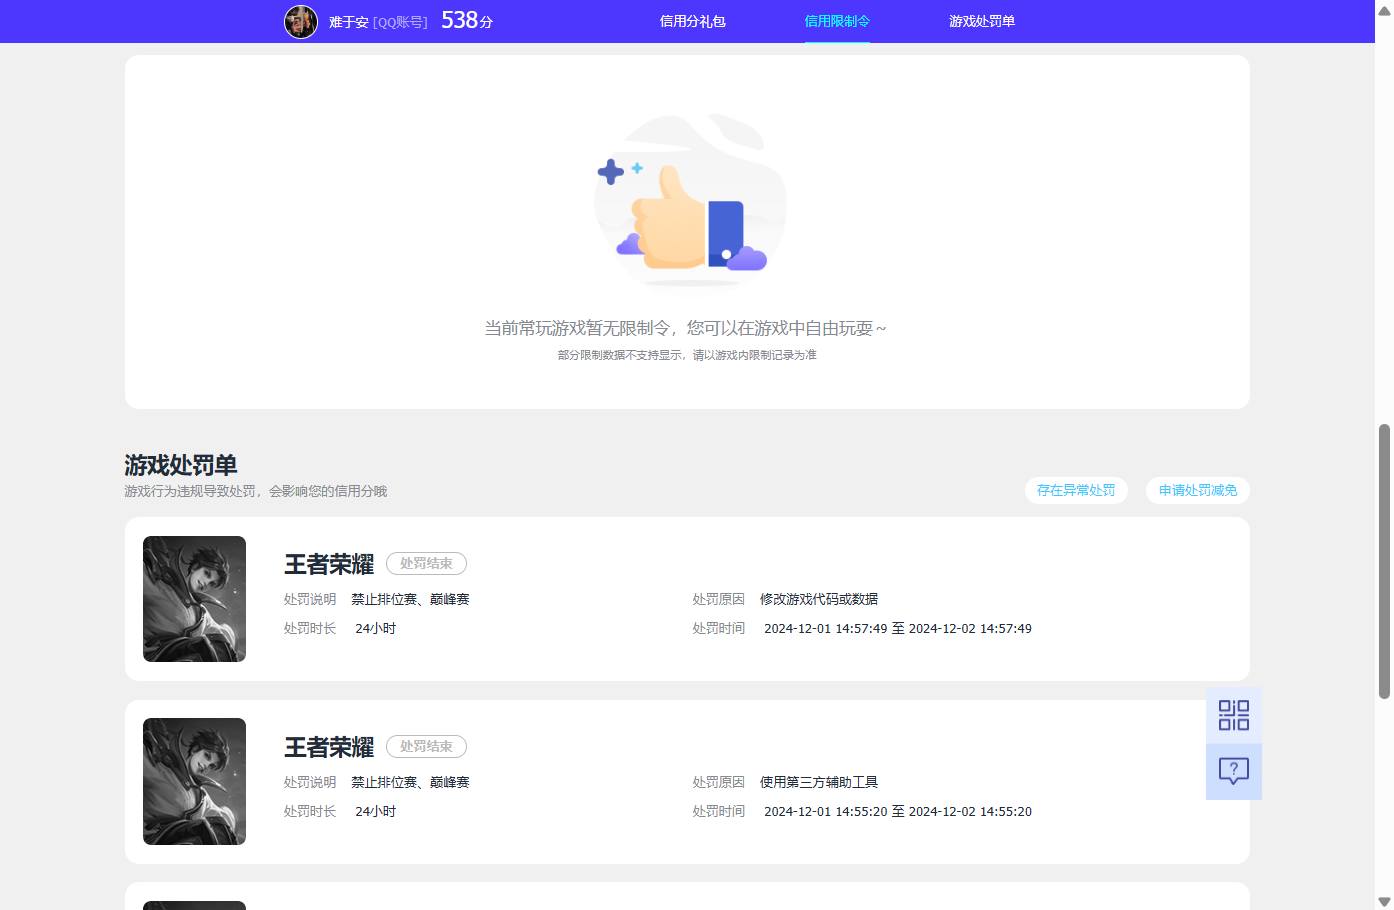The width and height of the screenshot is (1394, 910).
Task: Switch to 信用分礼包 tab
Action: (x=692, y=21)
